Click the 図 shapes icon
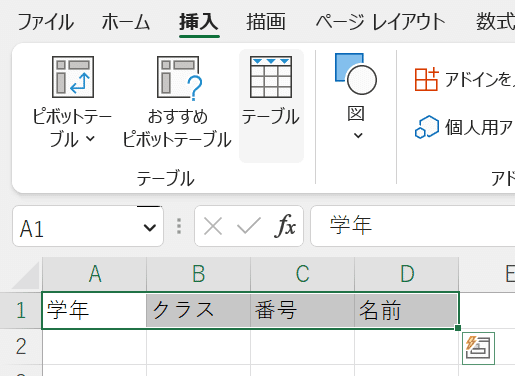Viewport: 515px width, 376px height. coord(356,74)
